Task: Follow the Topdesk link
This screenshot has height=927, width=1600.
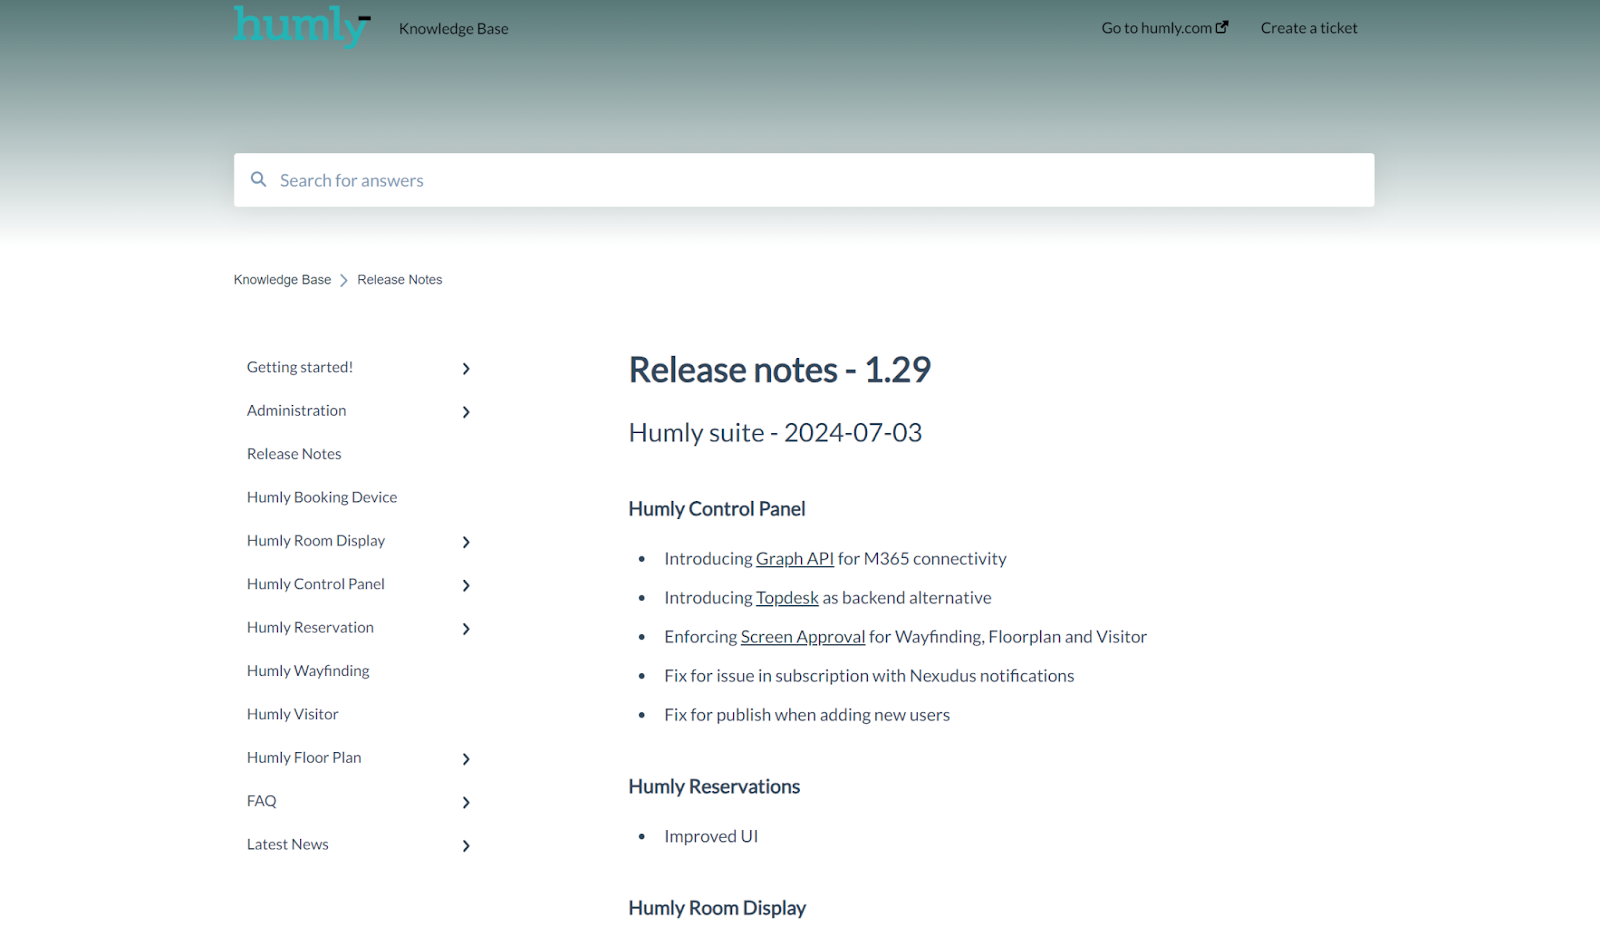Action: tap(787, 598)
